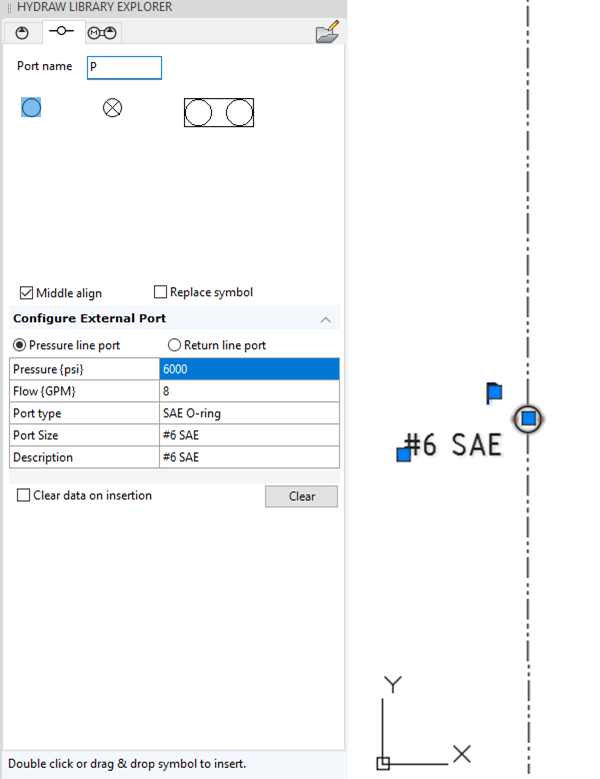Select the crossed circle port symbol
This screenshot has width=600, height=779.
pos(113,107)
